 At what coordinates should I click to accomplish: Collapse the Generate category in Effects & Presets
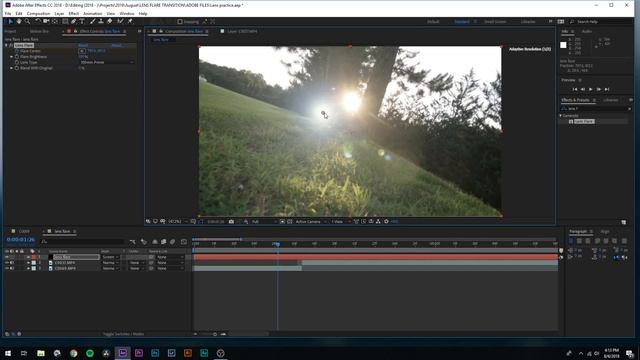(560, 116)
